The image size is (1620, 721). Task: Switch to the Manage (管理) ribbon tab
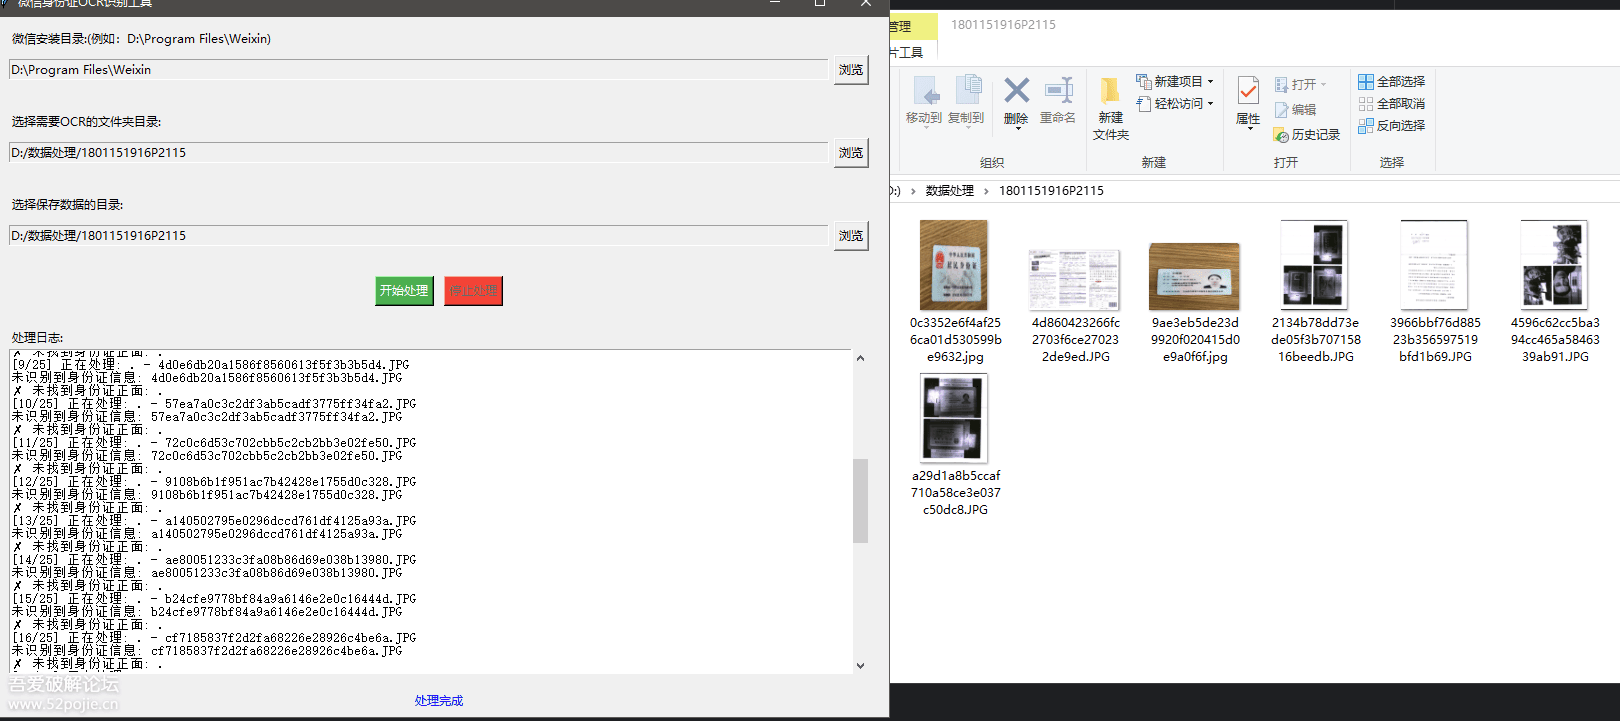[902, 26]
